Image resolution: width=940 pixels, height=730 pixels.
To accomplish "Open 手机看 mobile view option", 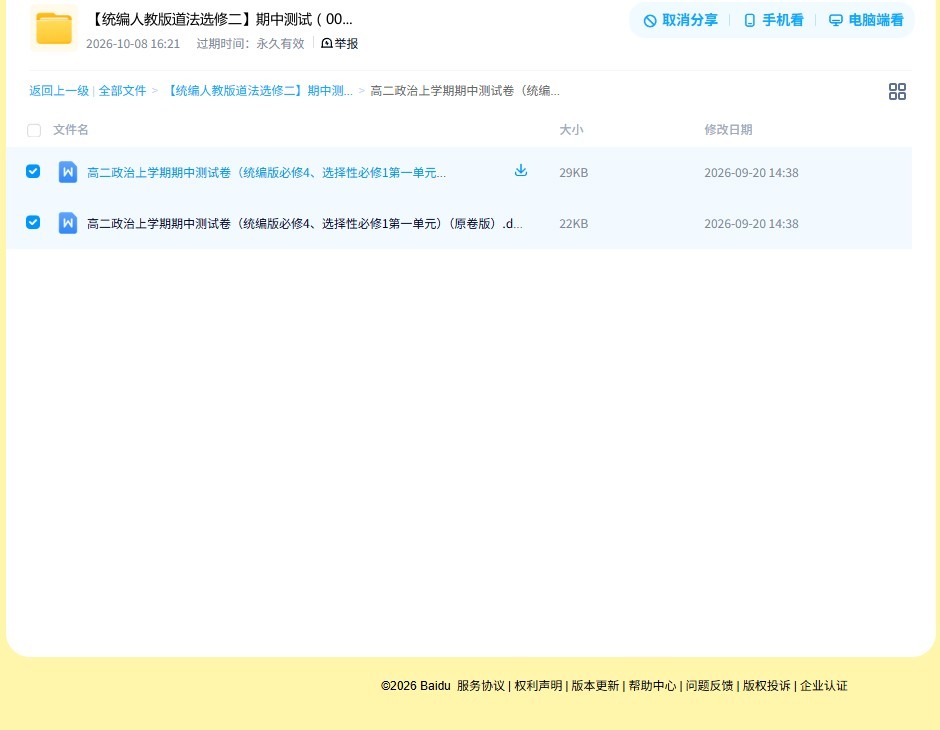I will click(x=773, y=20).
